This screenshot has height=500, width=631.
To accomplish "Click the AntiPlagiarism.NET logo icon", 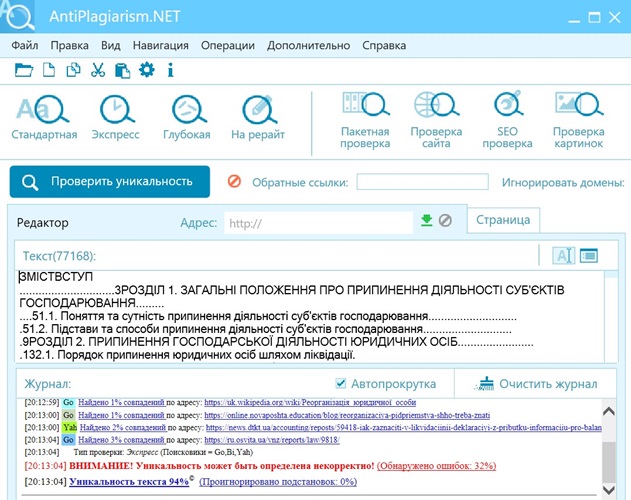I will [x=18, y=16].
